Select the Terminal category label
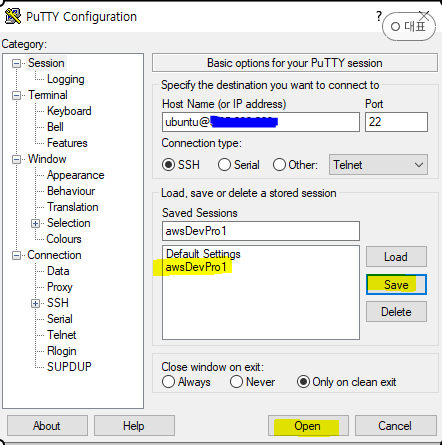 [x=48, y=95]
